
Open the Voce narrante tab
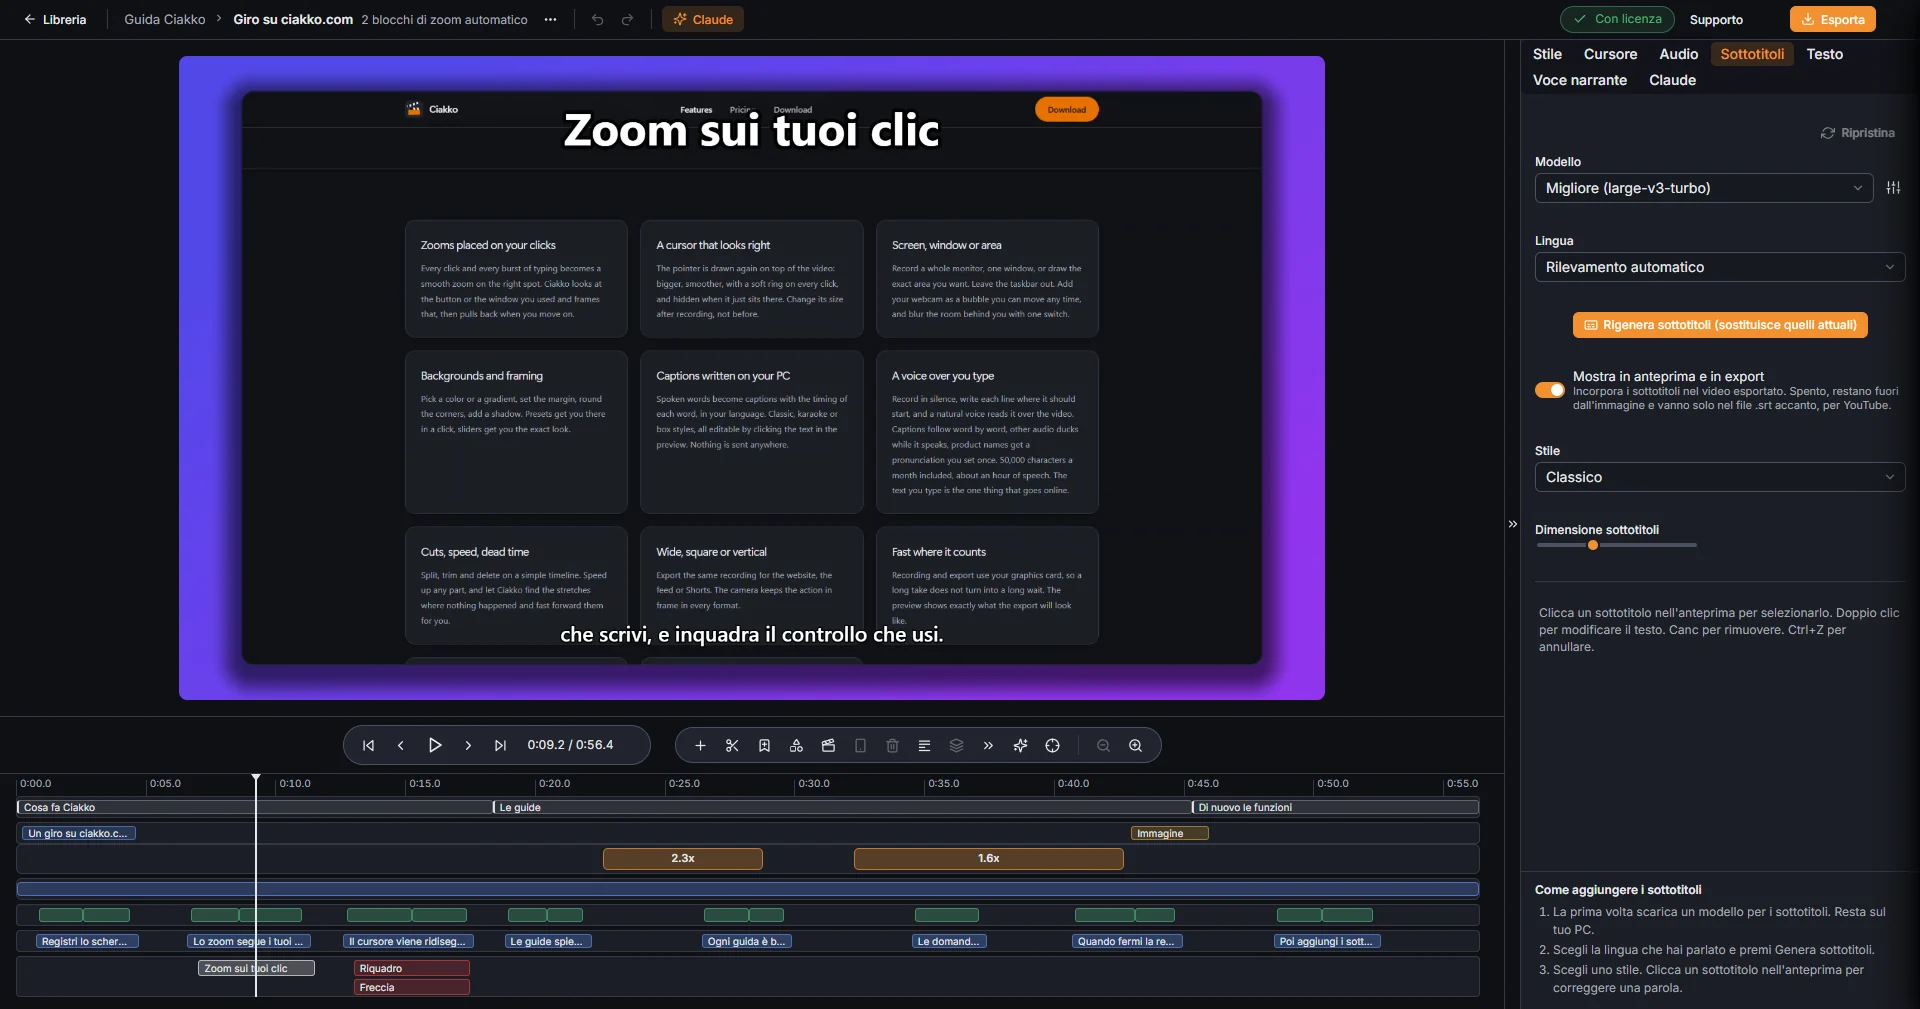(x=1580, y=80)
